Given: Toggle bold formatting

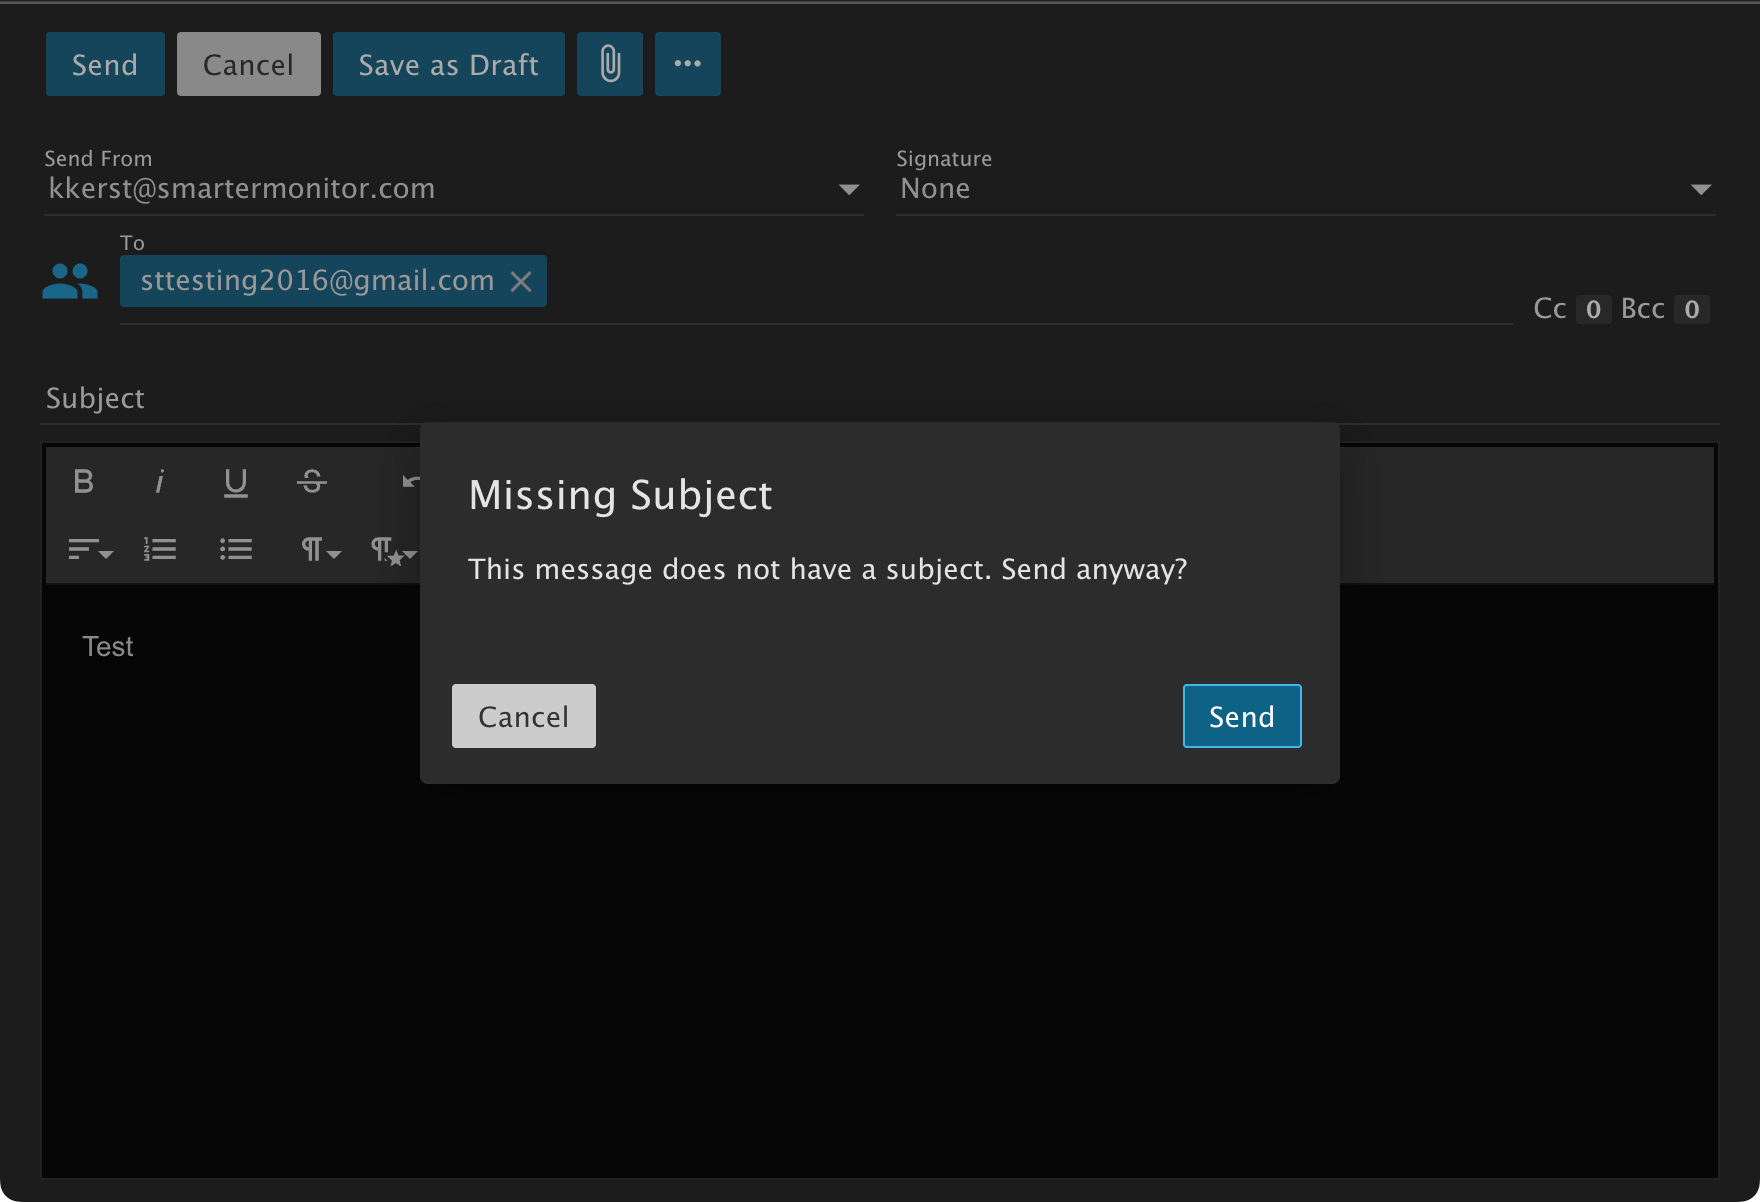Looking at the screenshot, I should [x=84, y=482].
